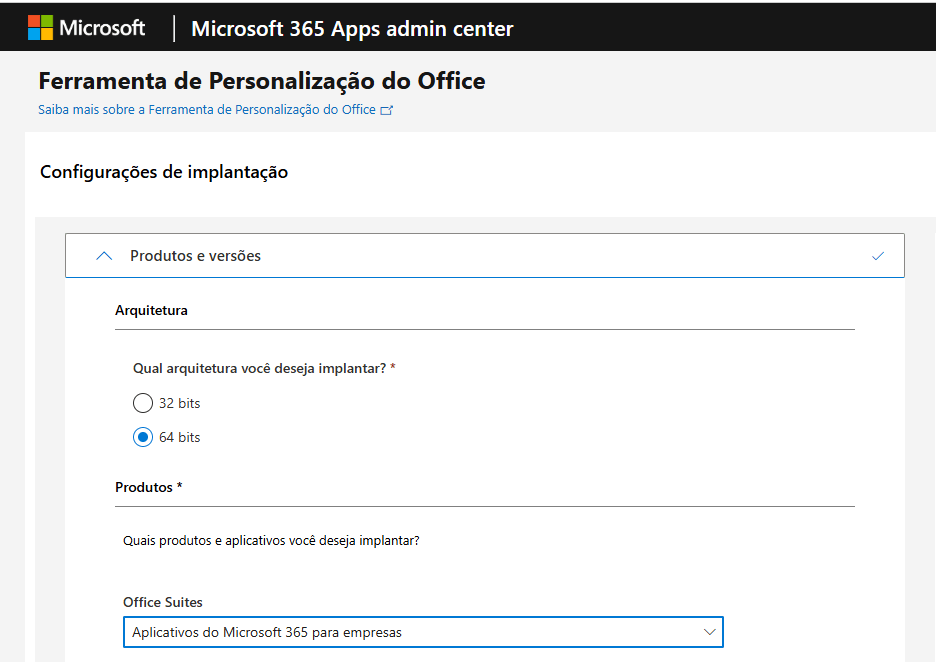Select the 32 bits architecture option
936x662 pixels.
[141, 403]
